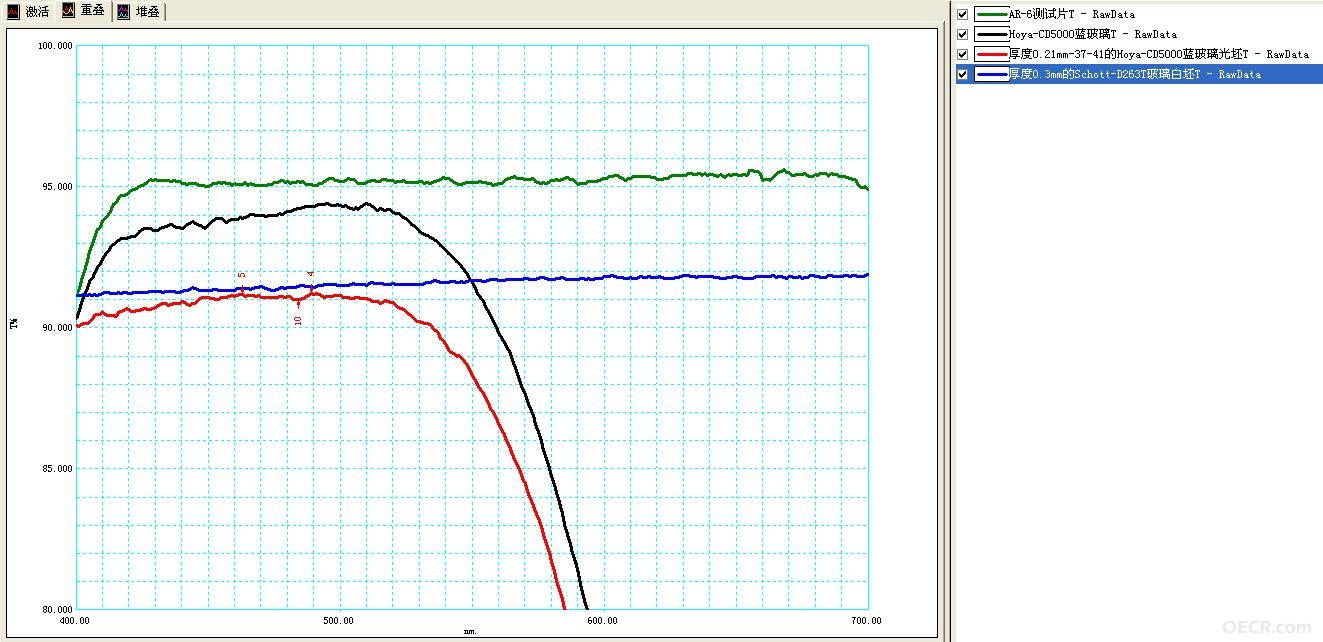
Task: Uncheck the AR-6测试片T RawData checkbox
Action: 963,14
